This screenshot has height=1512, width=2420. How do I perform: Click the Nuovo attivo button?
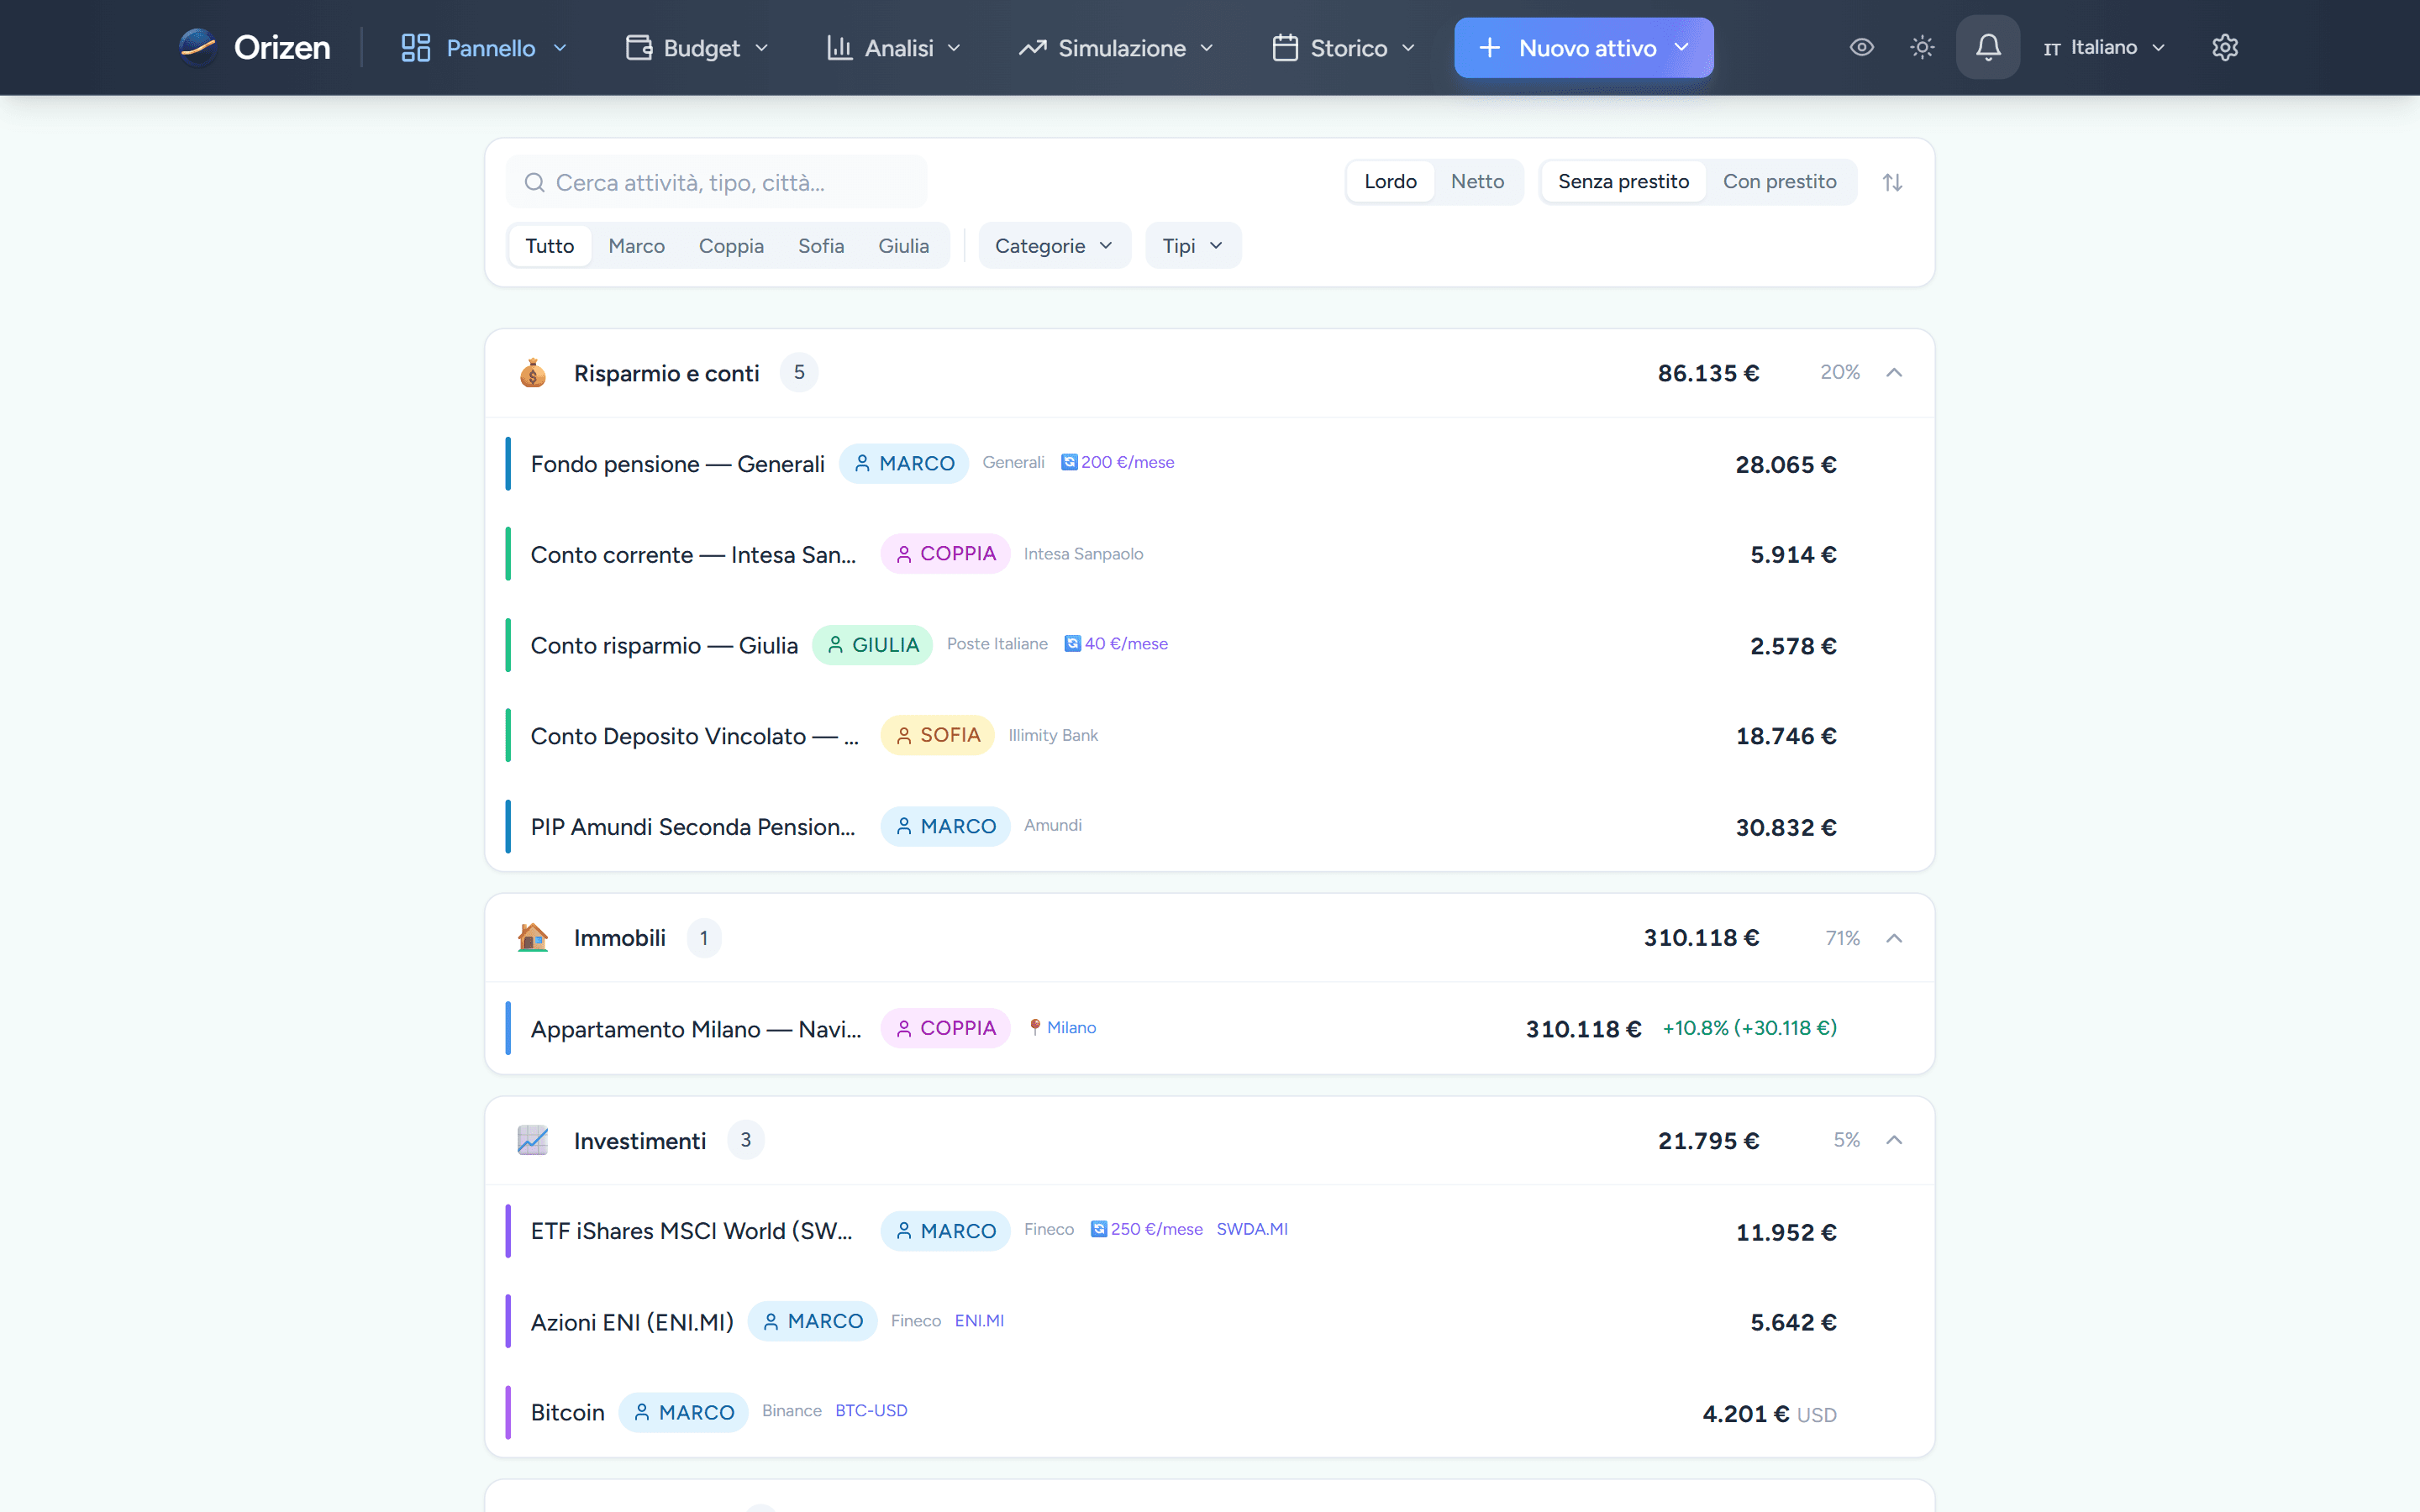tap(1584, 48)
